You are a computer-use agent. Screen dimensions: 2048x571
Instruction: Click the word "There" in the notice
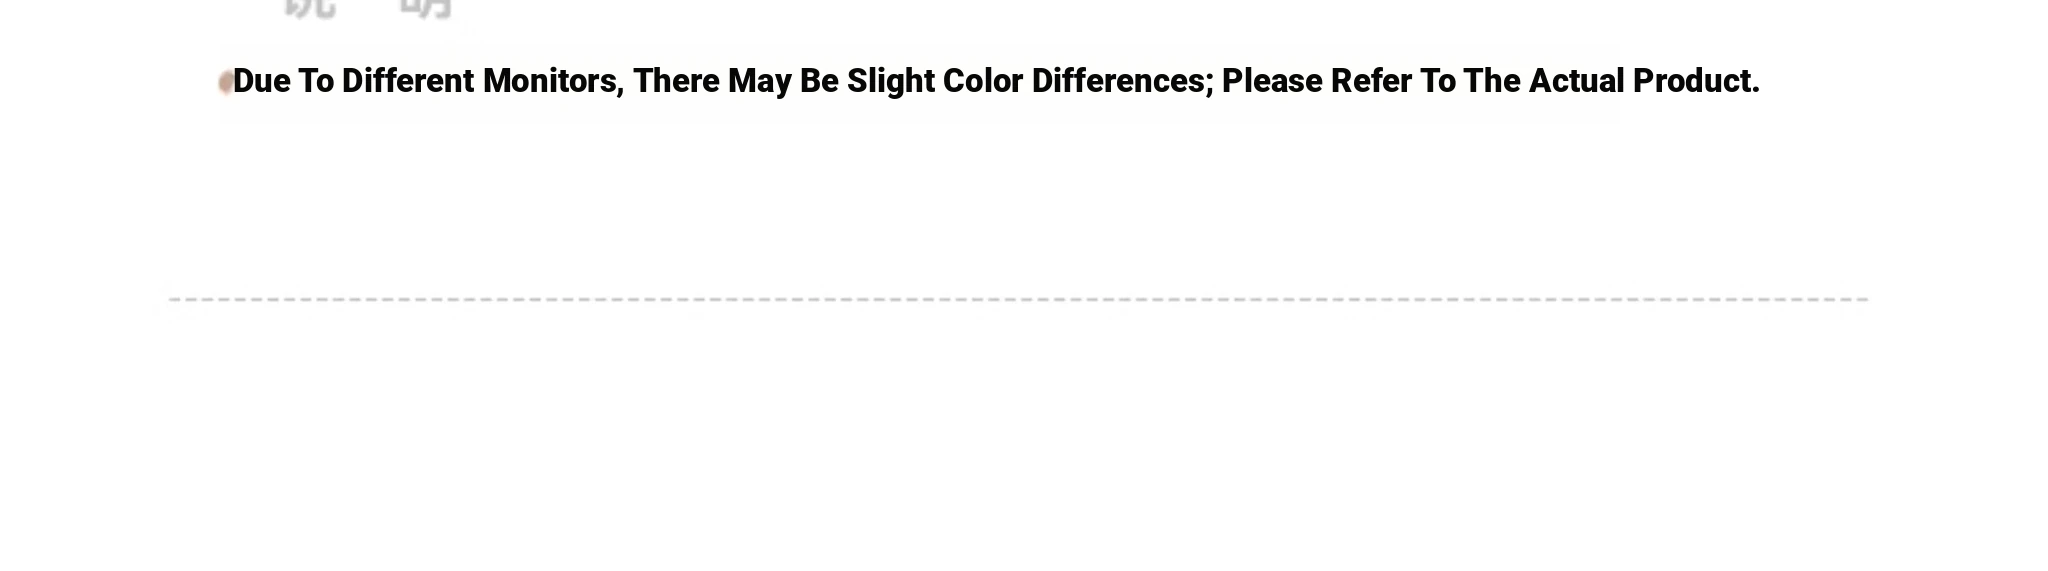(x=675, y=81)
